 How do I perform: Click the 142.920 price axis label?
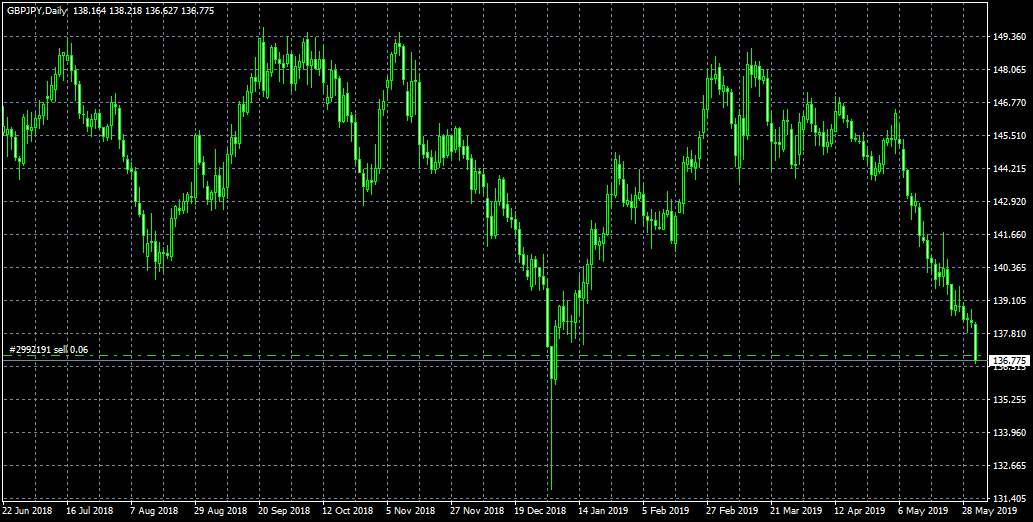click(x=1010, y=202)
